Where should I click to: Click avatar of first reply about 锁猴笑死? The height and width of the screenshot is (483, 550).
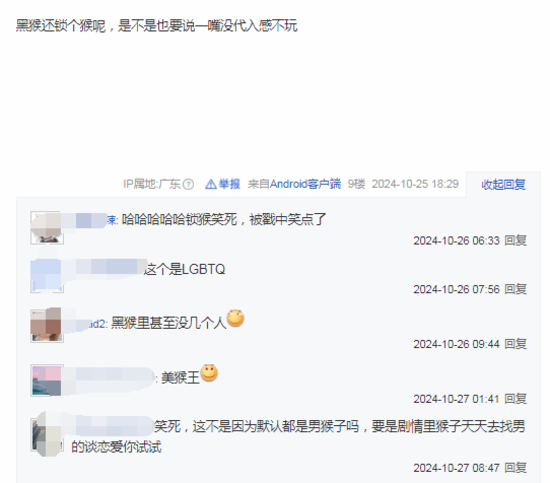point(47,228)
